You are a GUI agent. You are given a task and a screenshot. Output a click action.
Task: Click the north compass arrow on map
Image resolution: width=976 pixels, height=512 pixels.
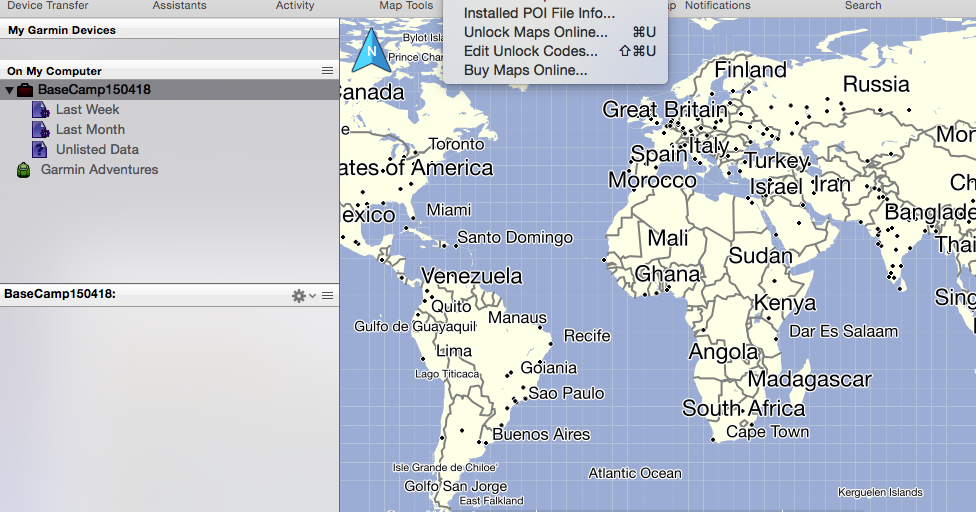pyautogui.click(x=372, y=50)
